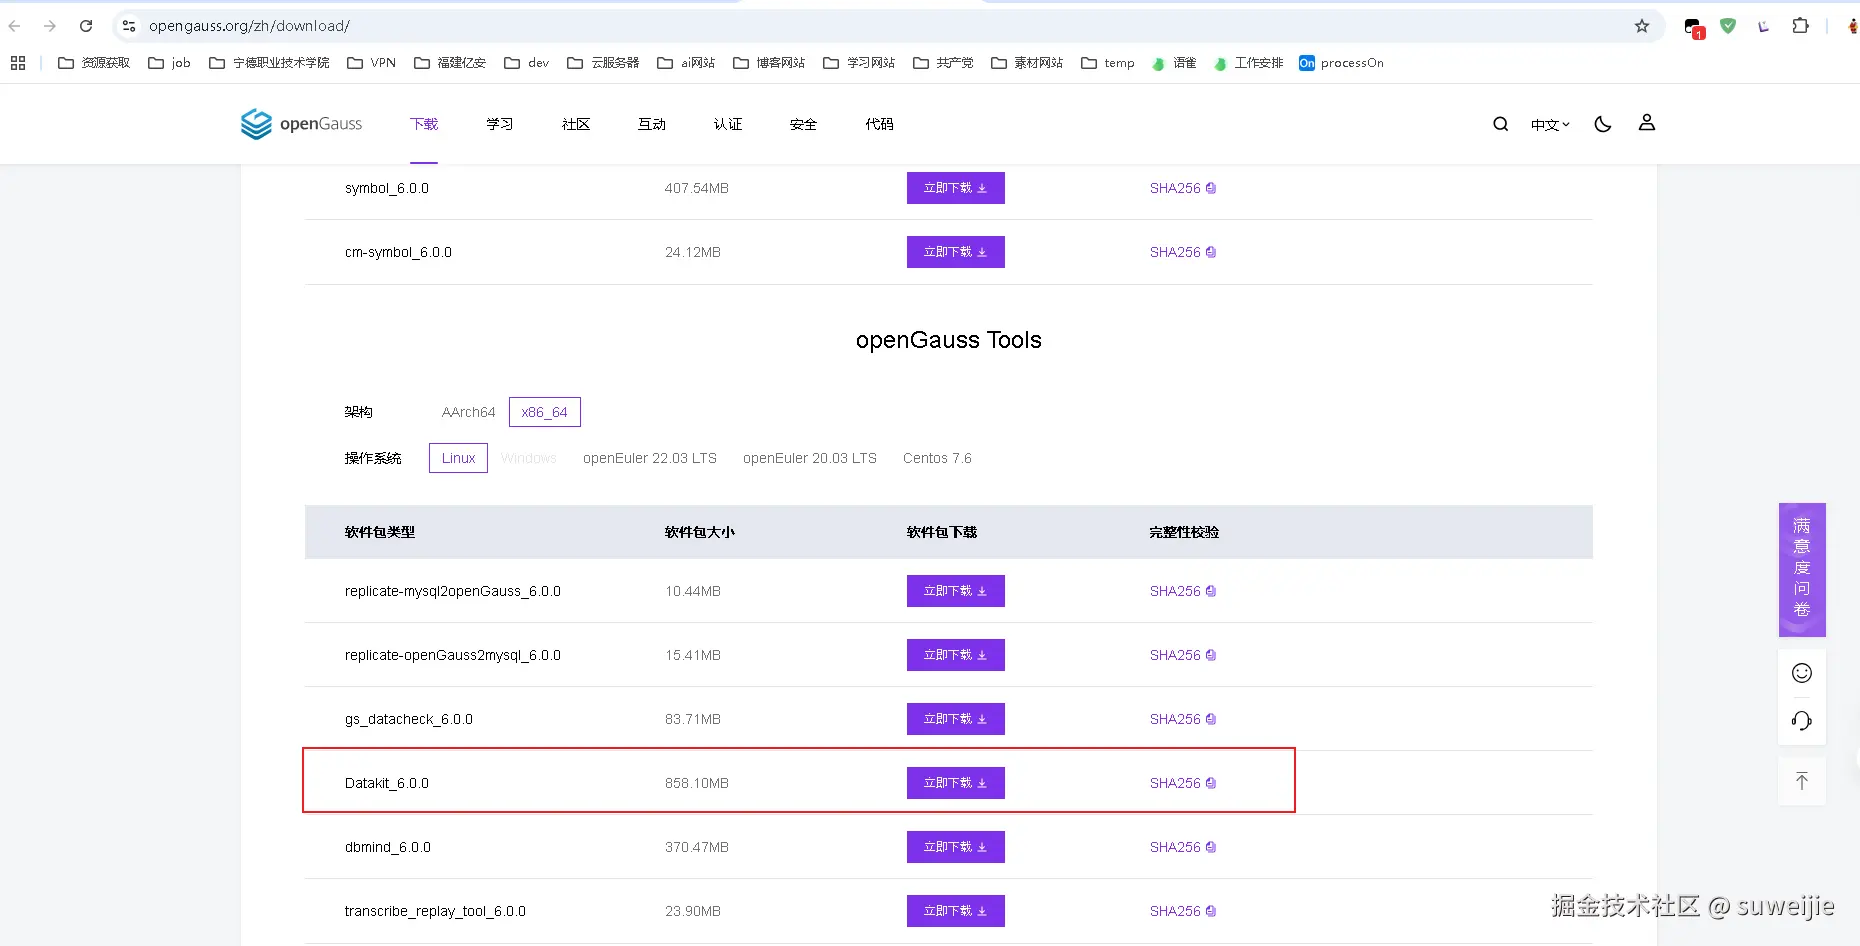
Task: Download replicate-openGauss2mysql_6.0.0 package
Action: [956, 655]
